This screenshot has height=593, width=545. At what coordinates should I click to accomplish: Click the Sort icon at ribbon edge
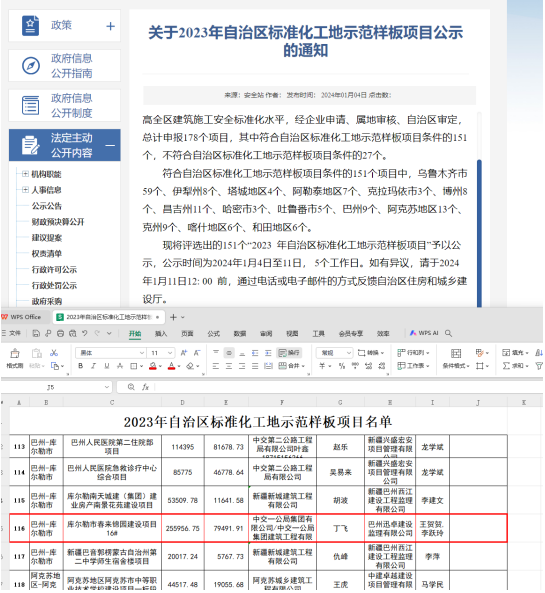(x=539, y=353)
